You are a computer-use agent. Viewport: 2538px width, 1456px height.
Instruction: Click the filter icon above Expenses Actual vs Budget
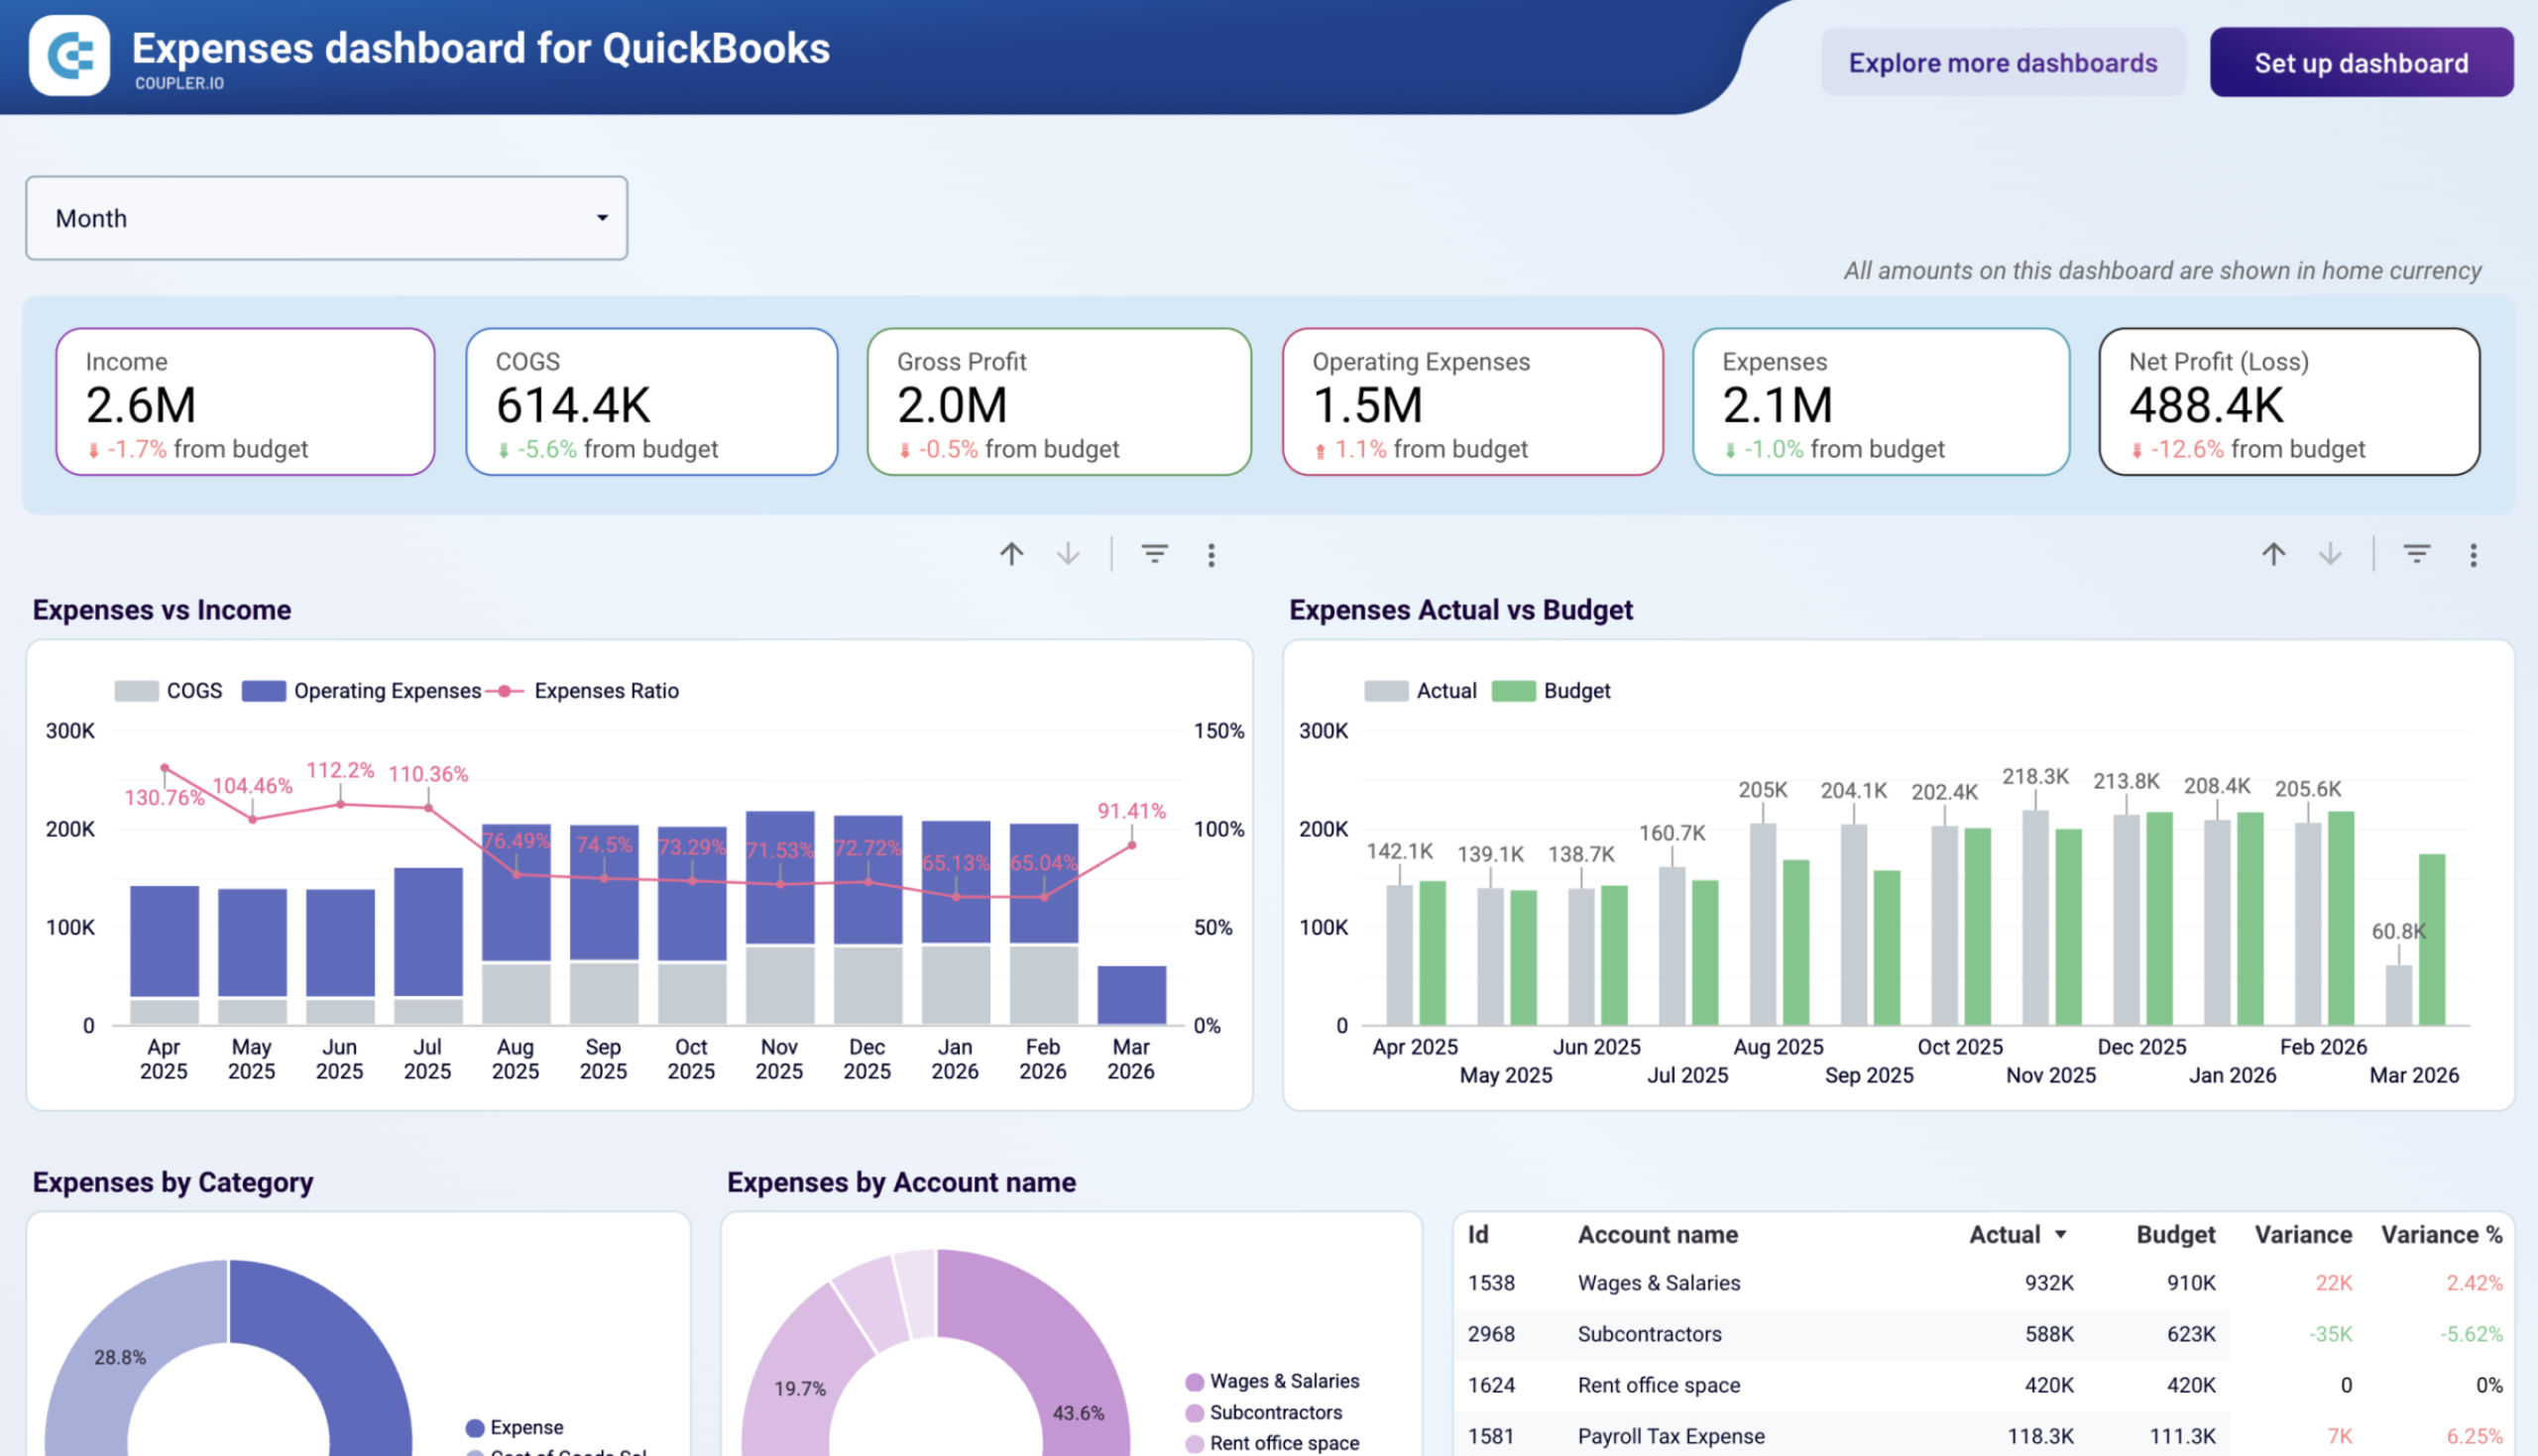coord(2417,554)
